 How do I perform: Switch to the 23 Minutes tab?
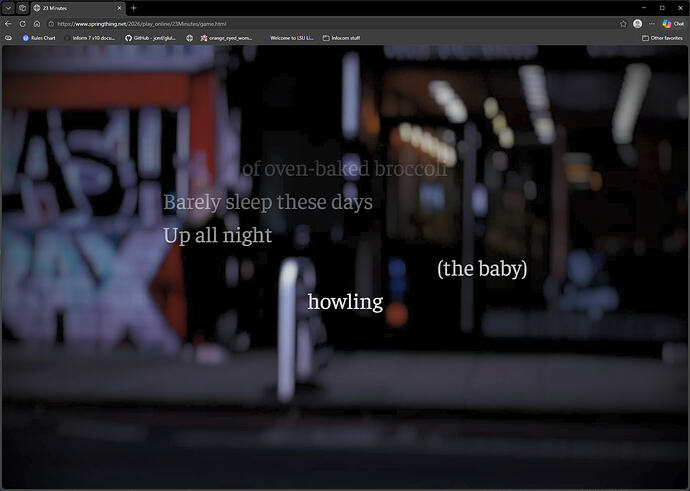tap(70, 7)
